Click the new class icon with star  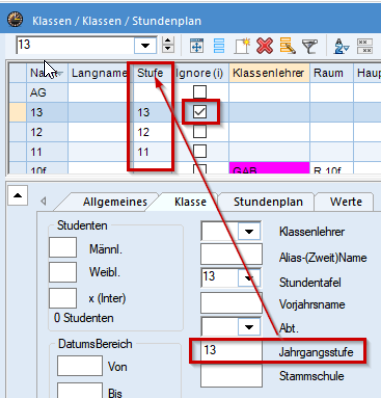tap(242, 46)
